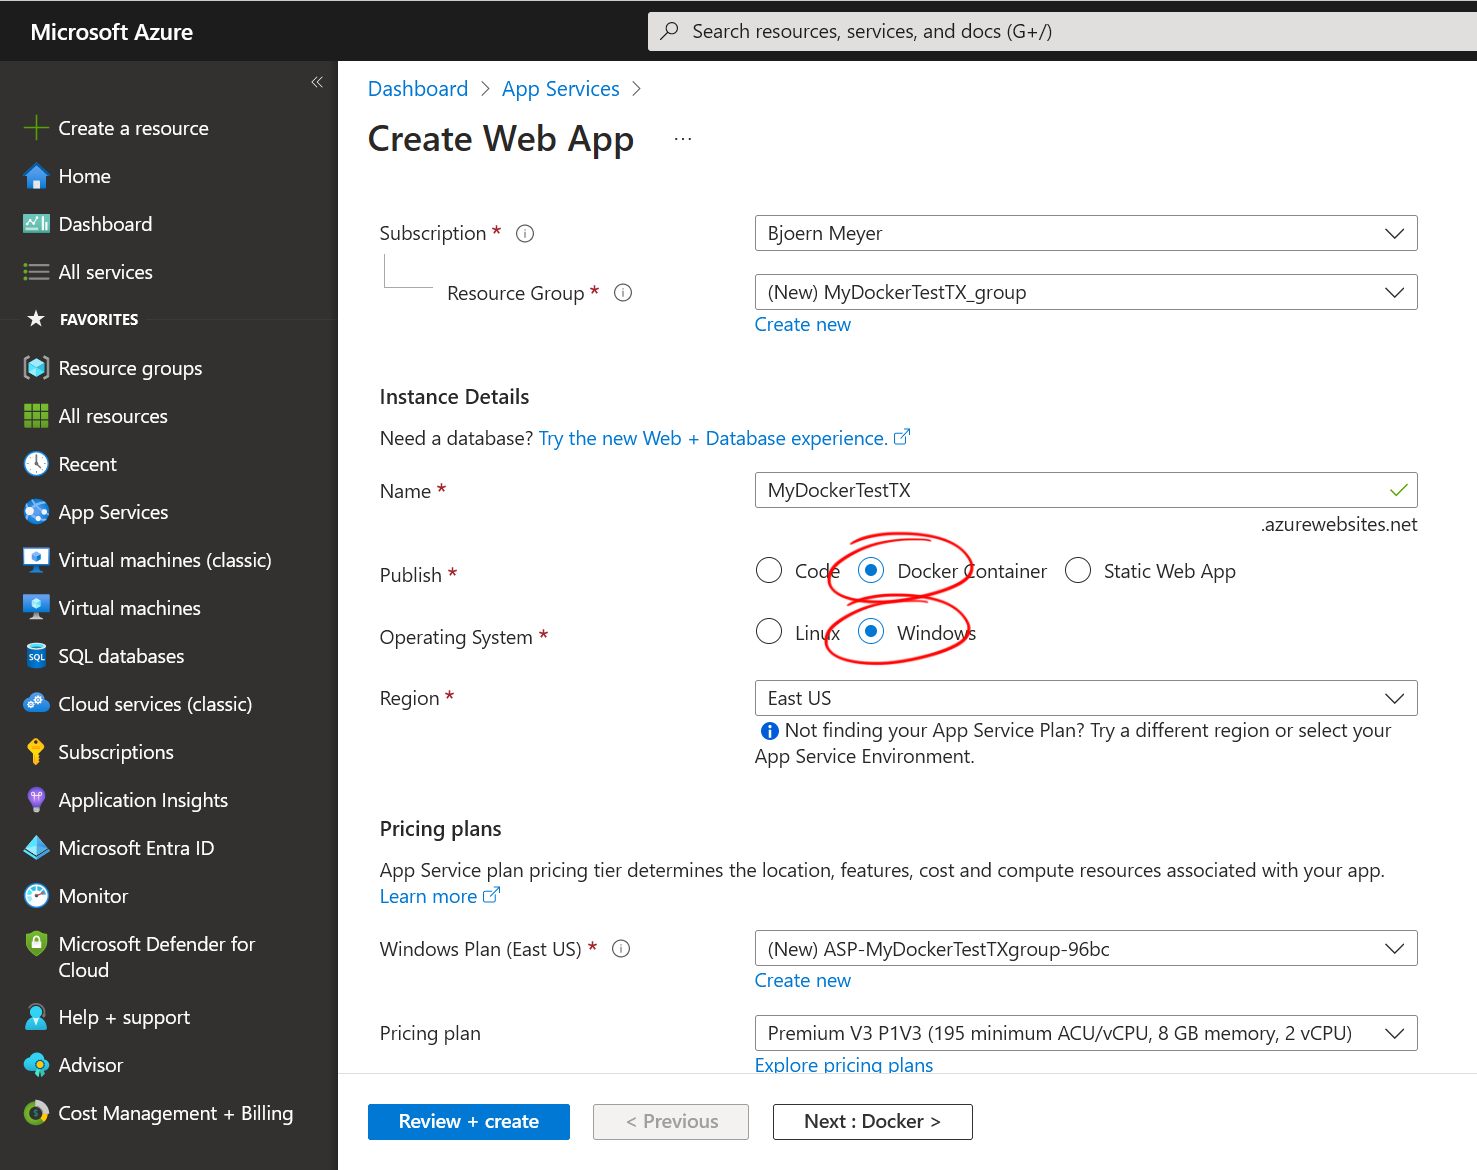Go to Dashboard breadcrumb
The height and width of the screenshot is (1170, 1477).
418,89
